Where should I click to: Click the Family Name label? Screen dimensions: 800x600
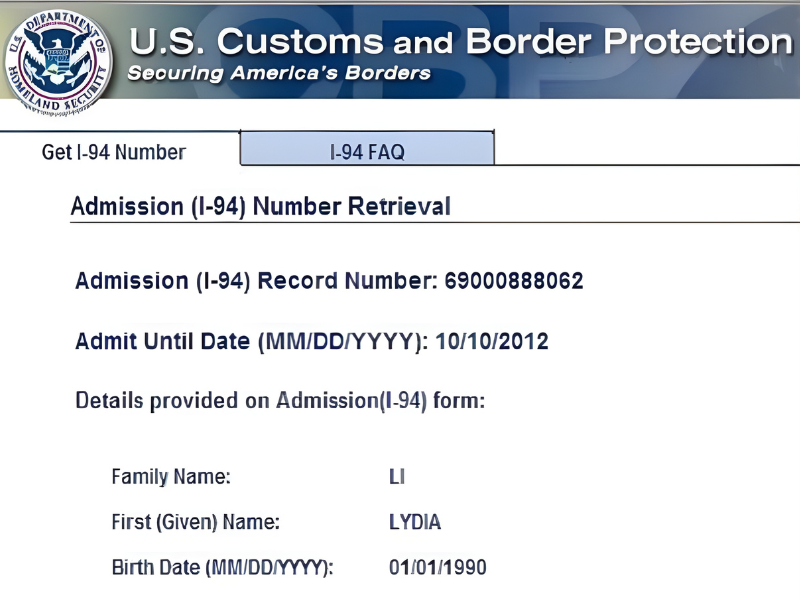(x=171, y=477)
